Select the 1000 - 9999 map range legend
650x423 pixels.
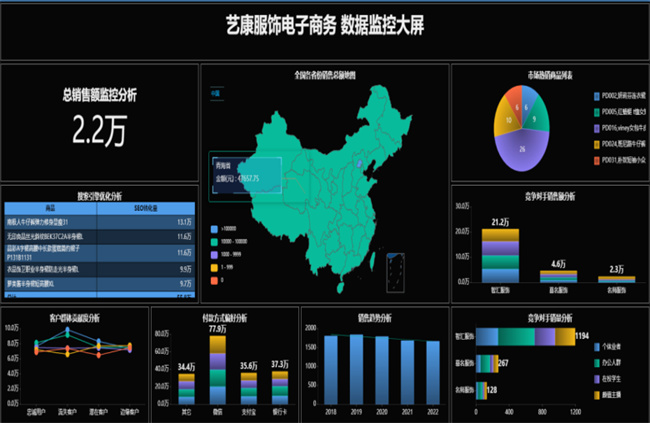213,254
